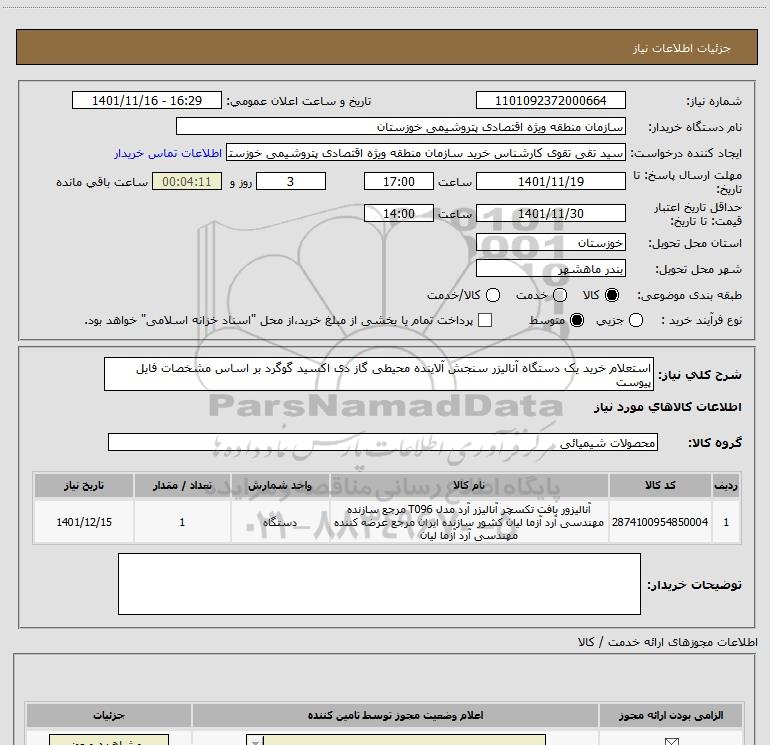Screen dimensions: 770x745
Task: Click the delivery province field خوزستان
Action: click(x=550, y=243)
